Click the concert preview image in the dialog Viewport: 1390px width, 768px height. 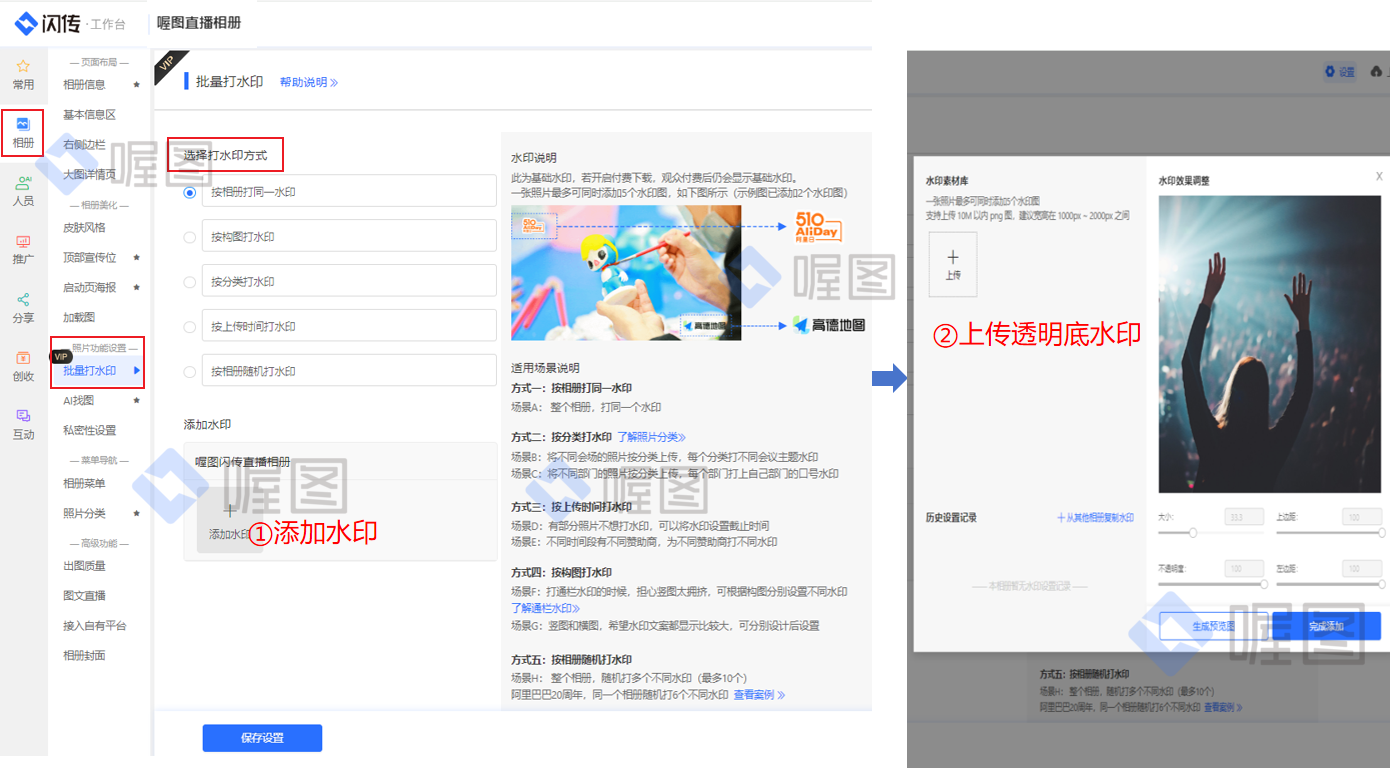pyautogui.click(x=1270, y=344)
